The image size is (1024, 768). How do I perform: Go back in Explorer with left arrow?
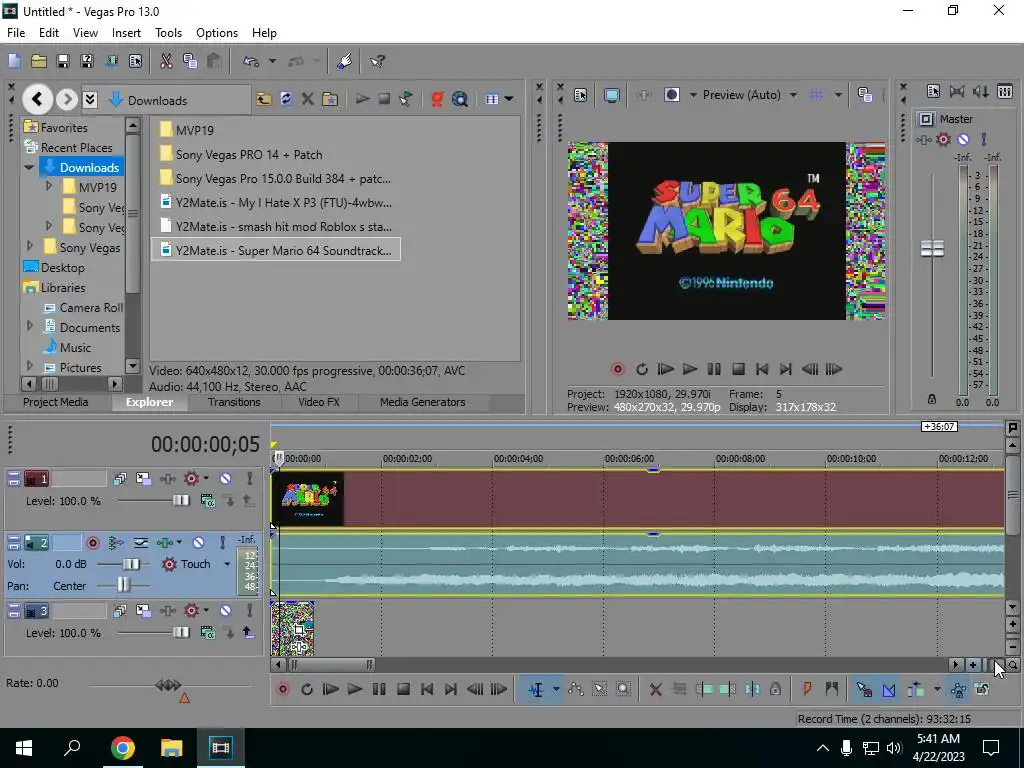pyautogui.click(x=37, y=99)
